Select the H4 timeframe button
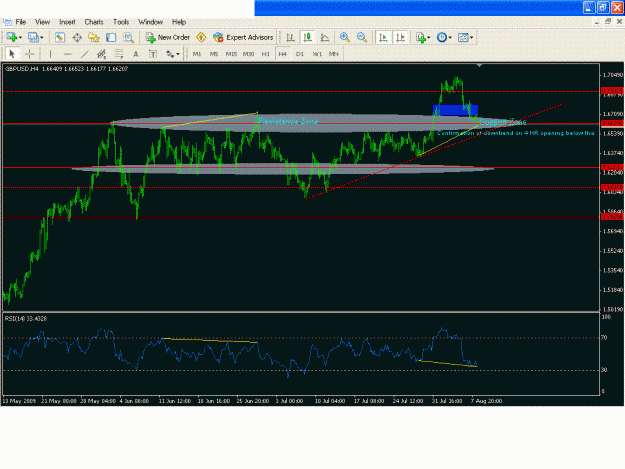This screenshot has height=469, width=625. 283,54
